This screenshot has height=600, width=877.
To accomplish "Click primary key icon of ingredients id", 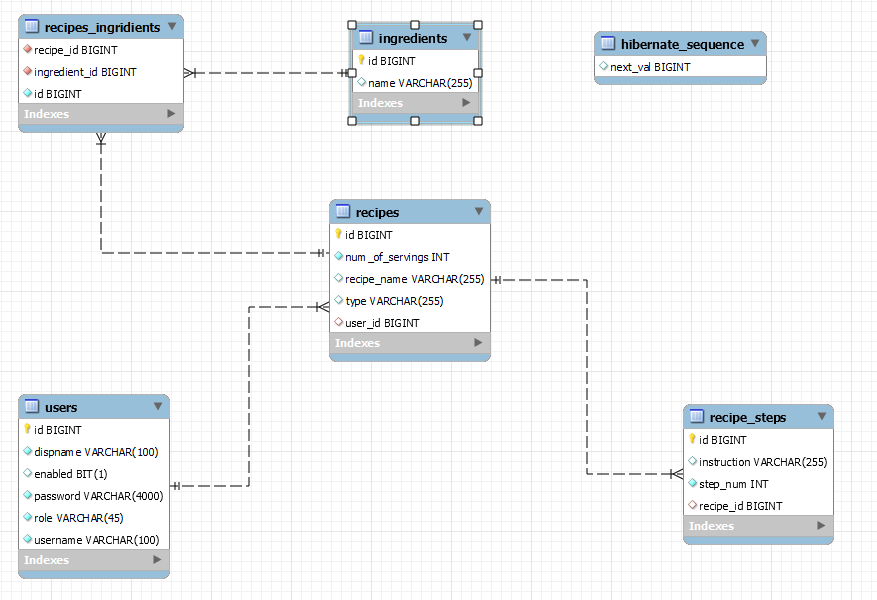I will click(x=361, y=60).
